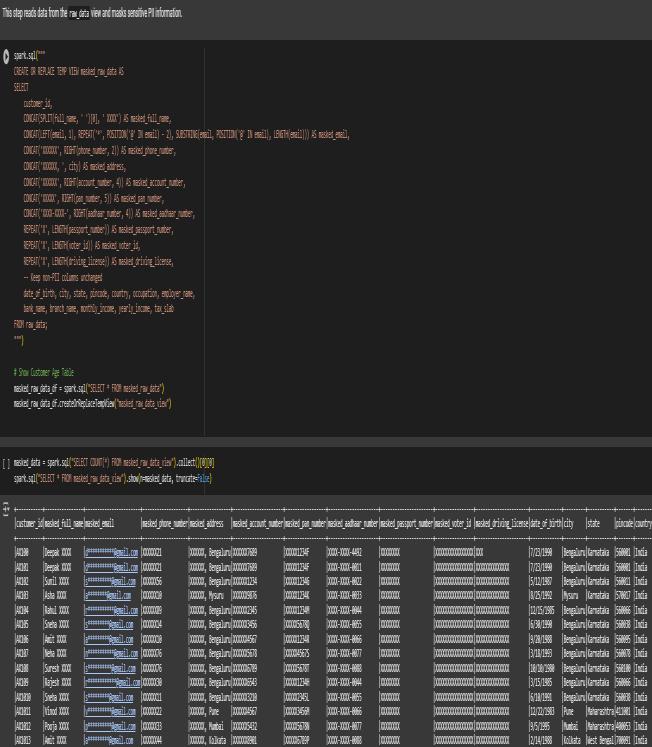
Task: Click the 'Sunil XXXX' name cell
Action: pos(57,581)
